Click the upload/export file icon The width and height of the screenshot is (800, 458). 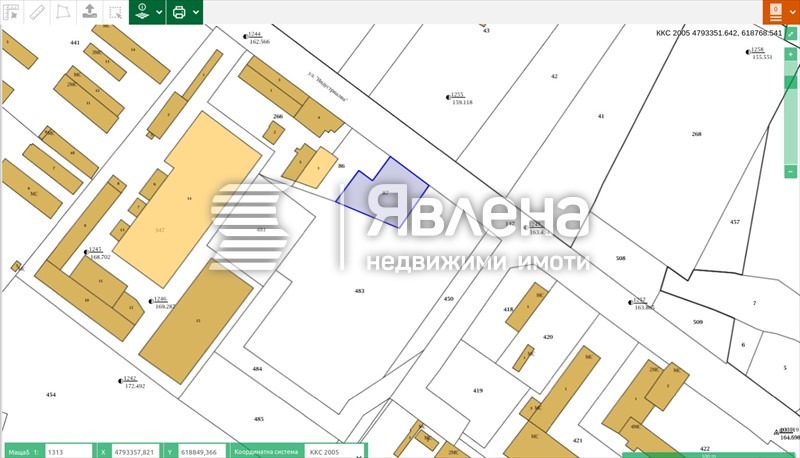[x=89, y=12]
